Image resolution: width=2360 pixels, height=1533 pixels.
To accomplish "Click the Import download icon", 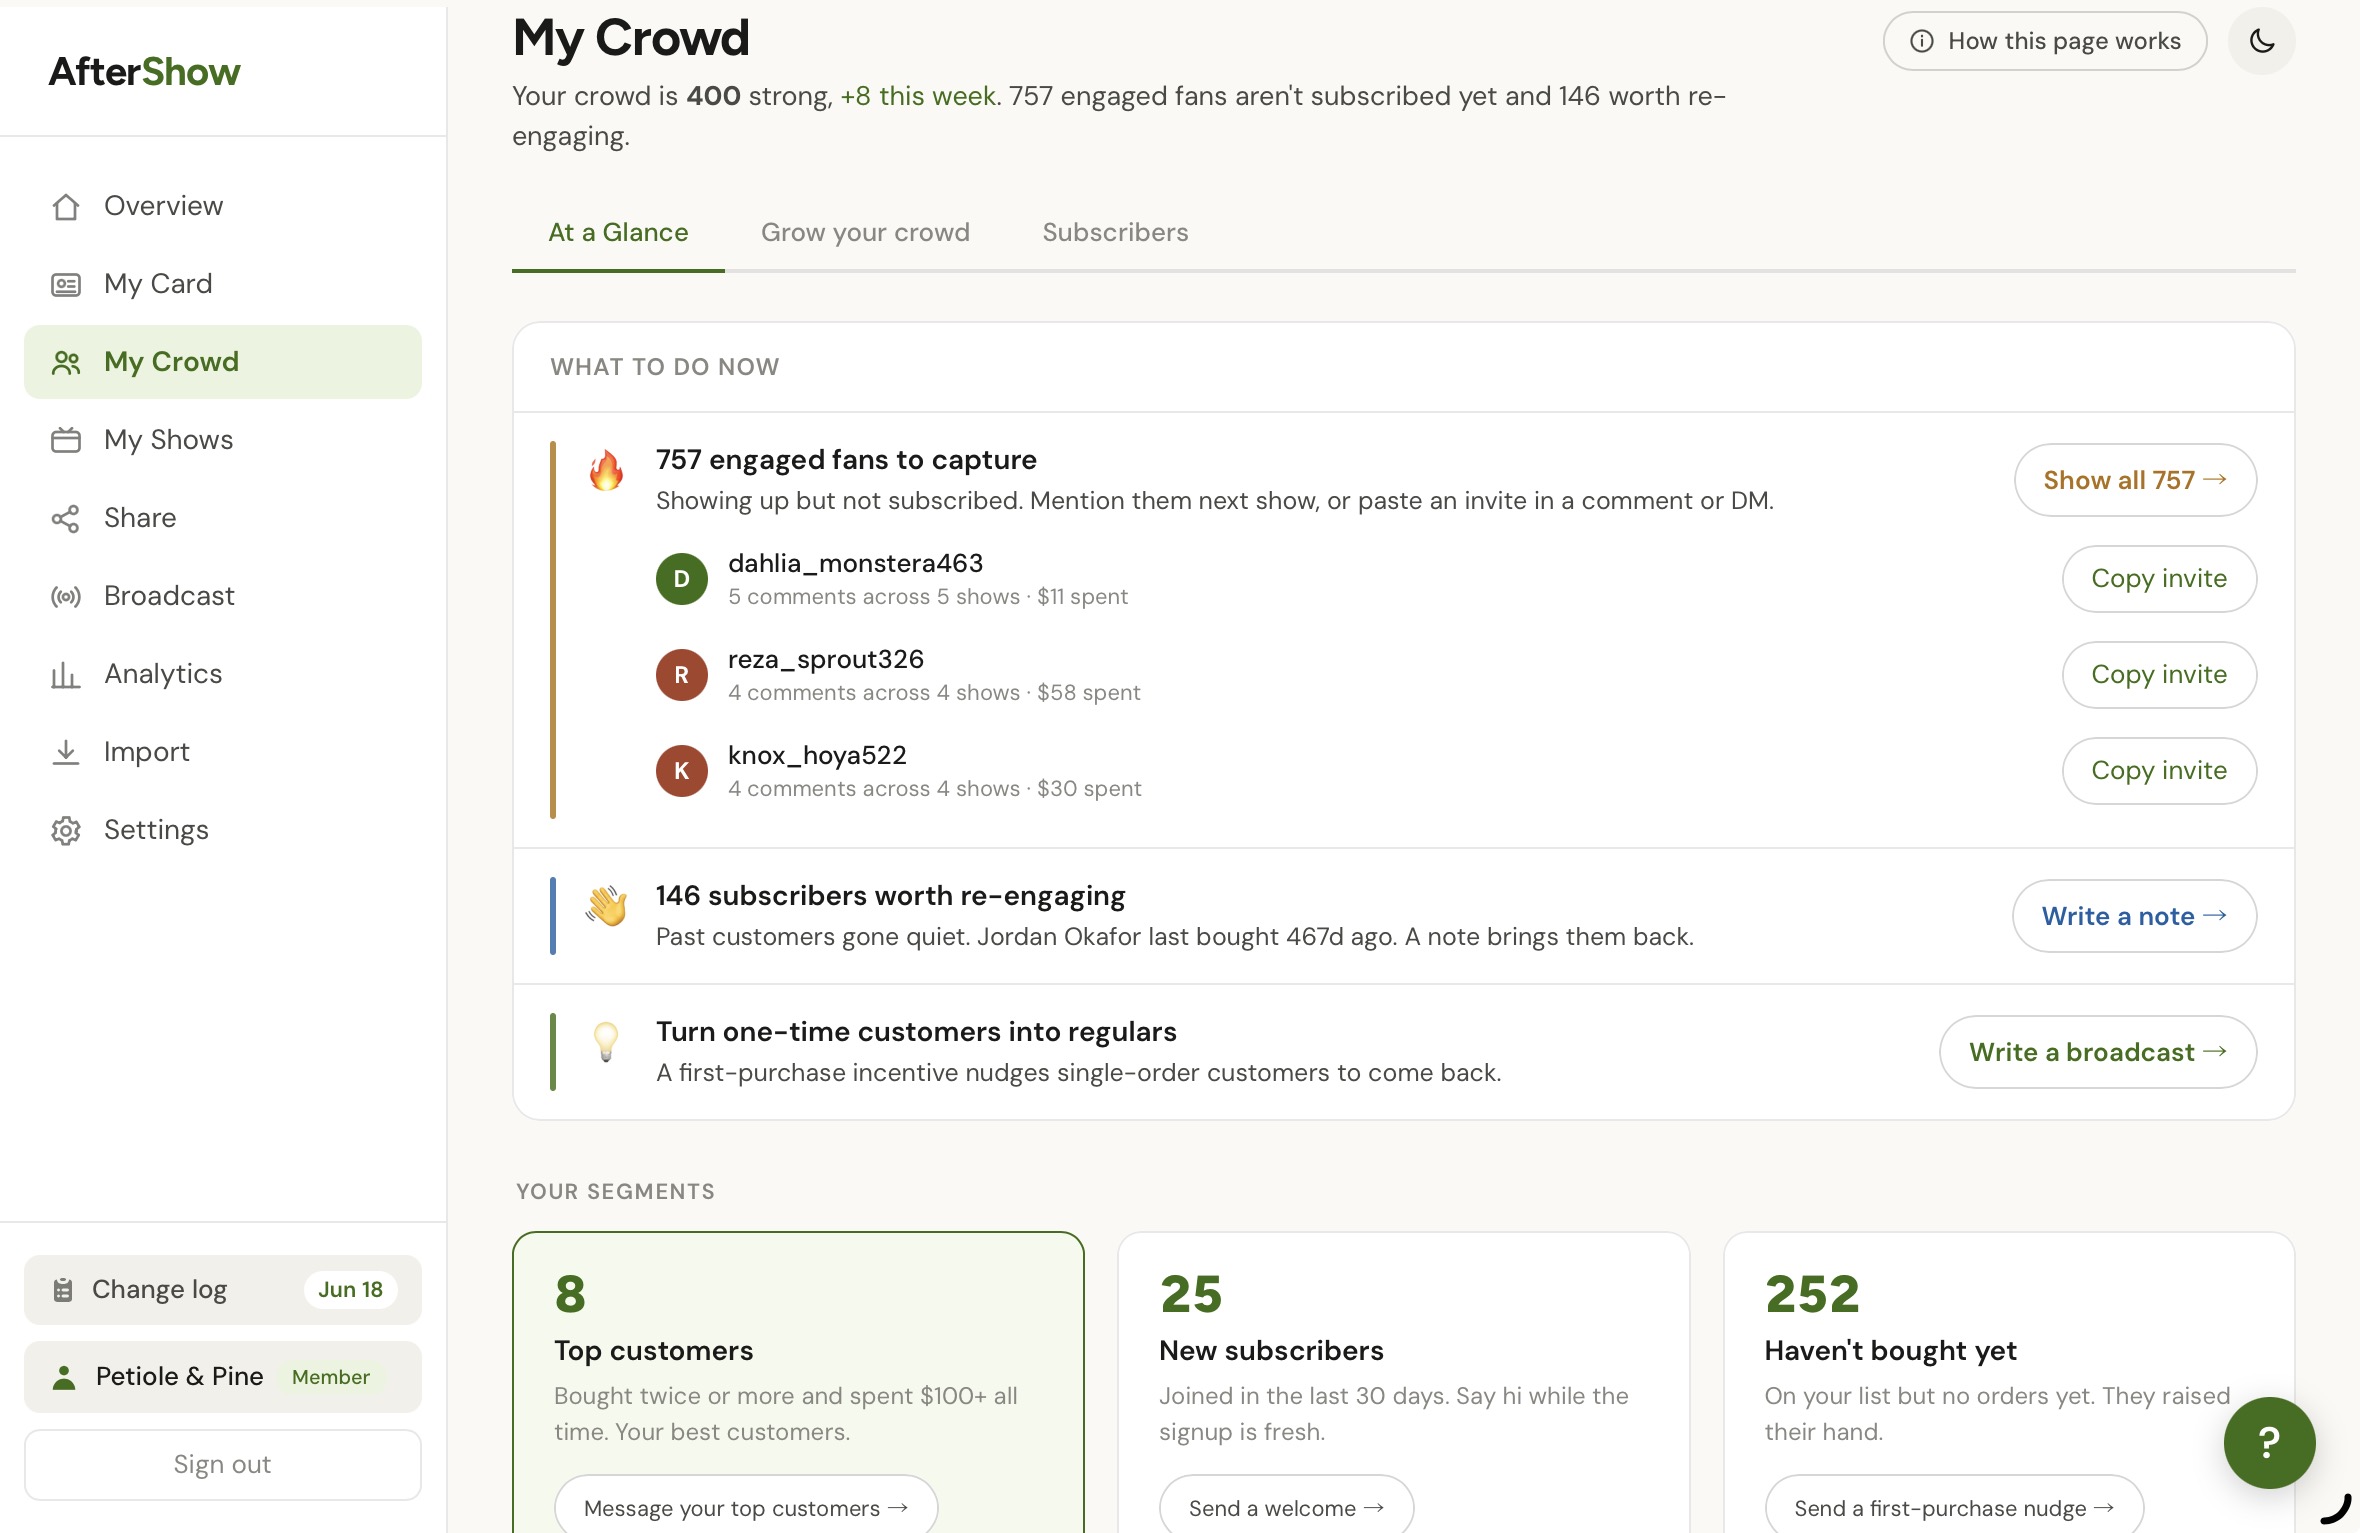I will [x=66, y=752].
